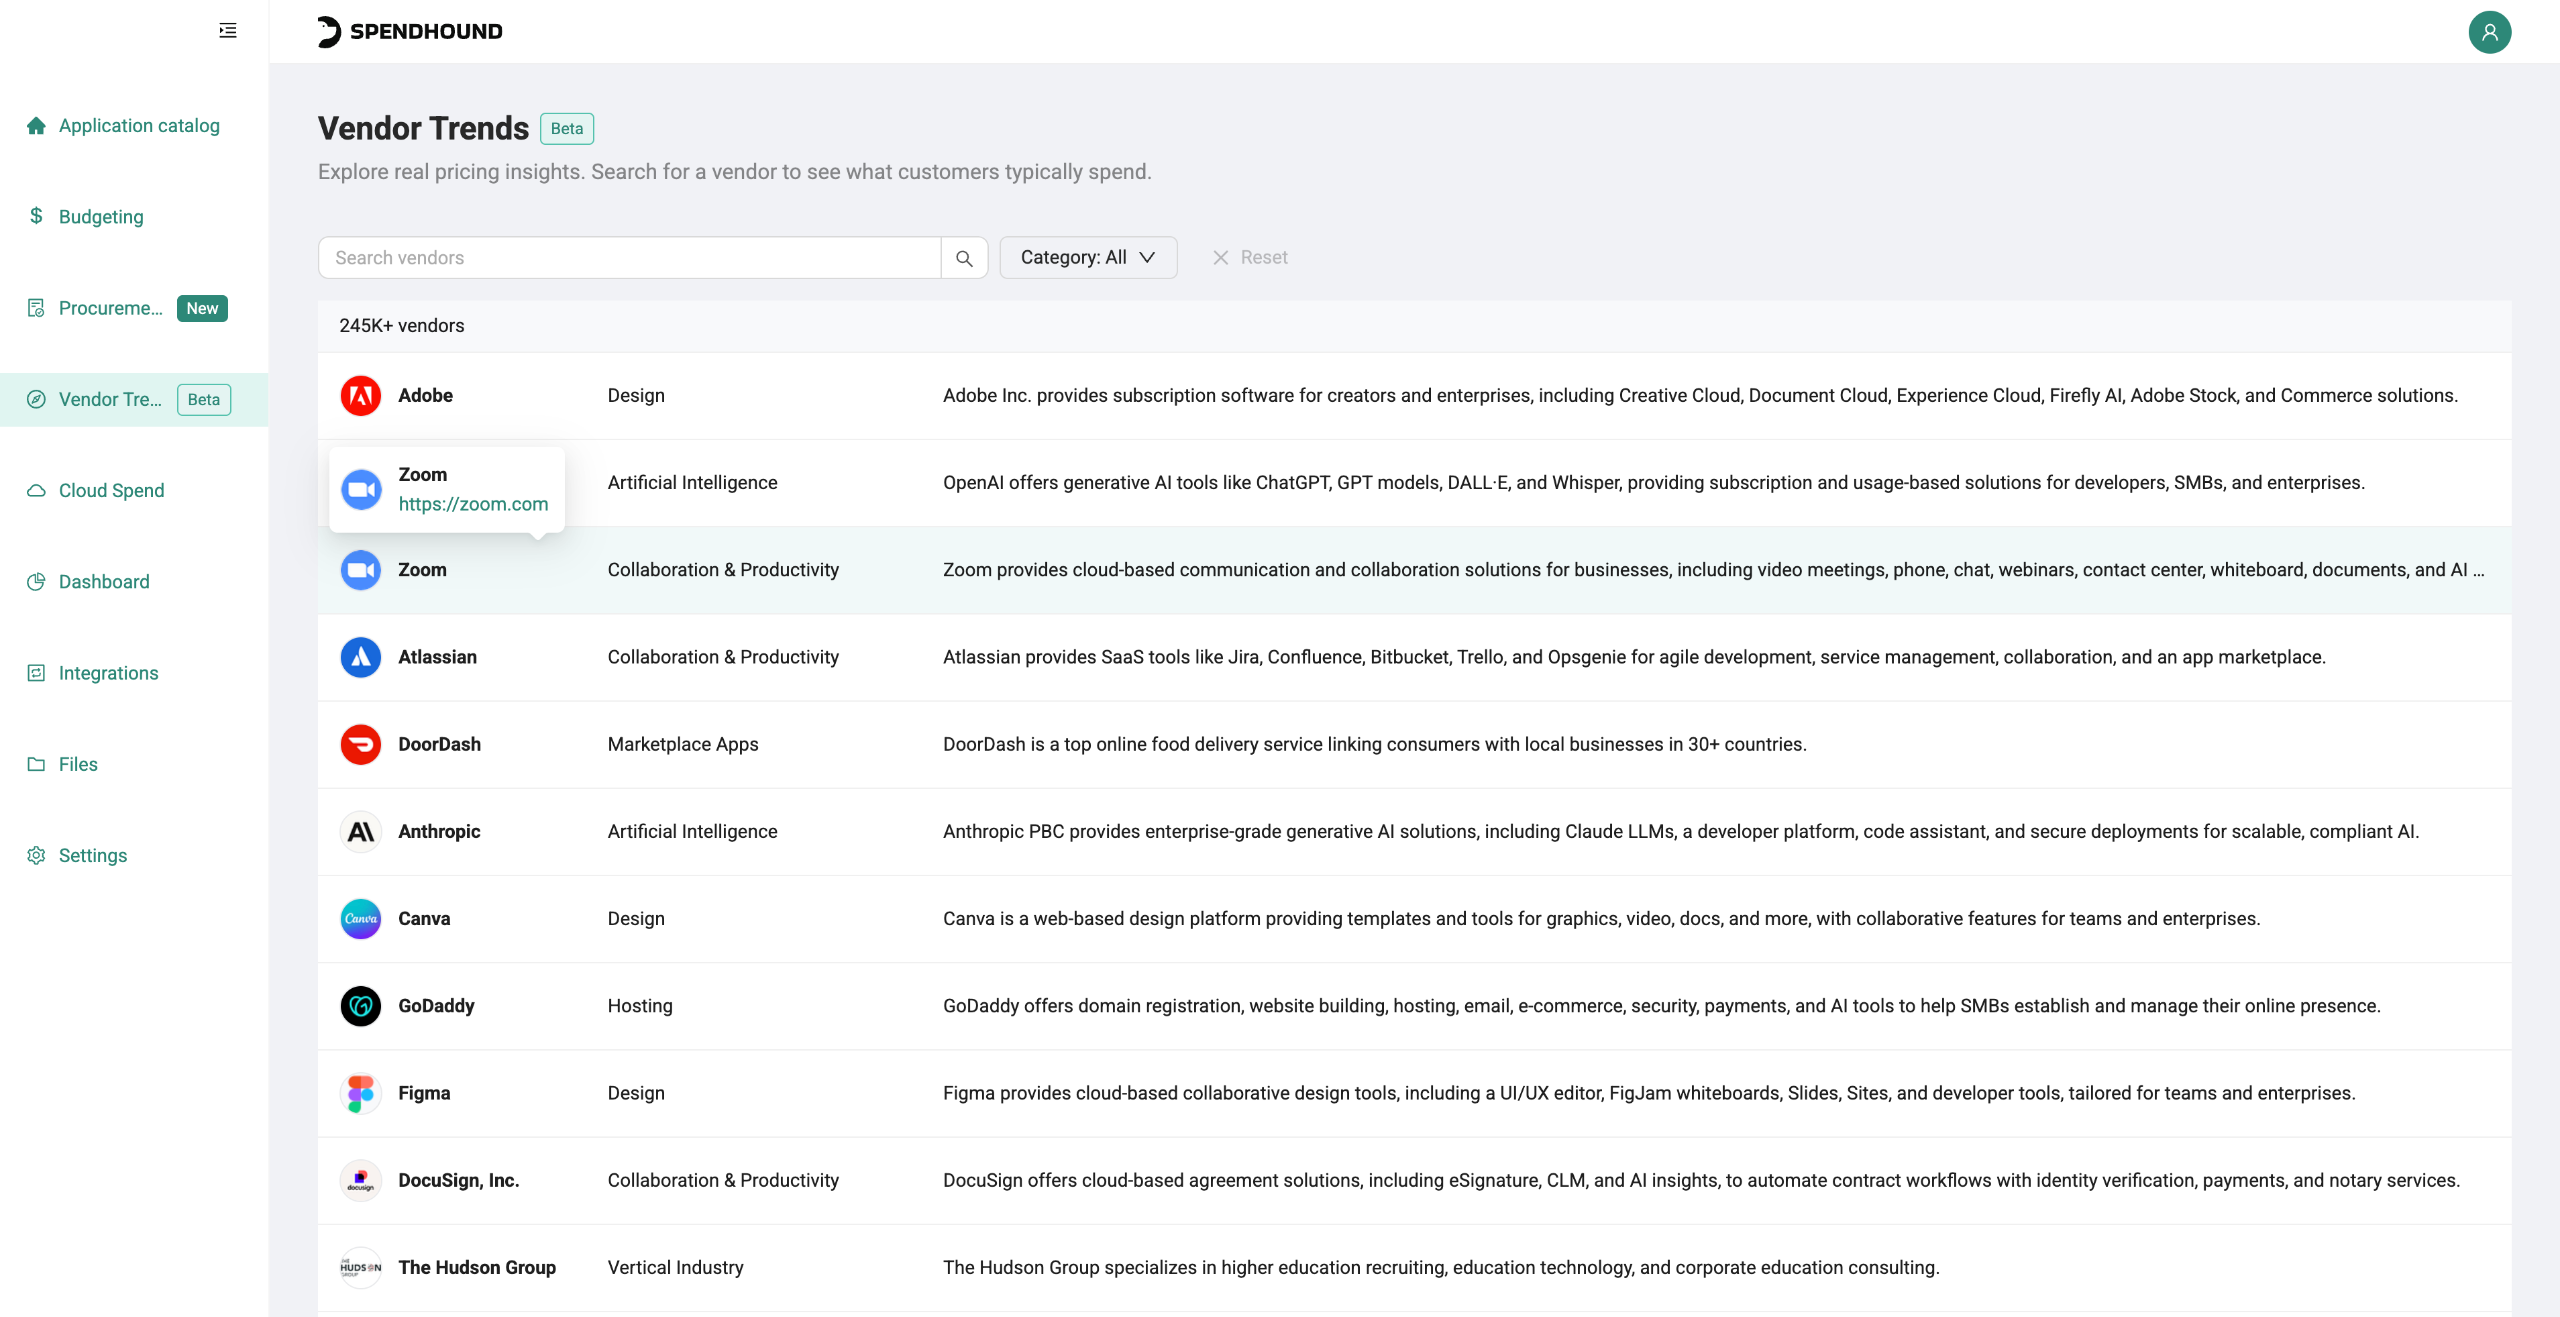Click the Budgeting dollar icon
Viewport: 2560px width, 1317px height.
click(36, 216)
